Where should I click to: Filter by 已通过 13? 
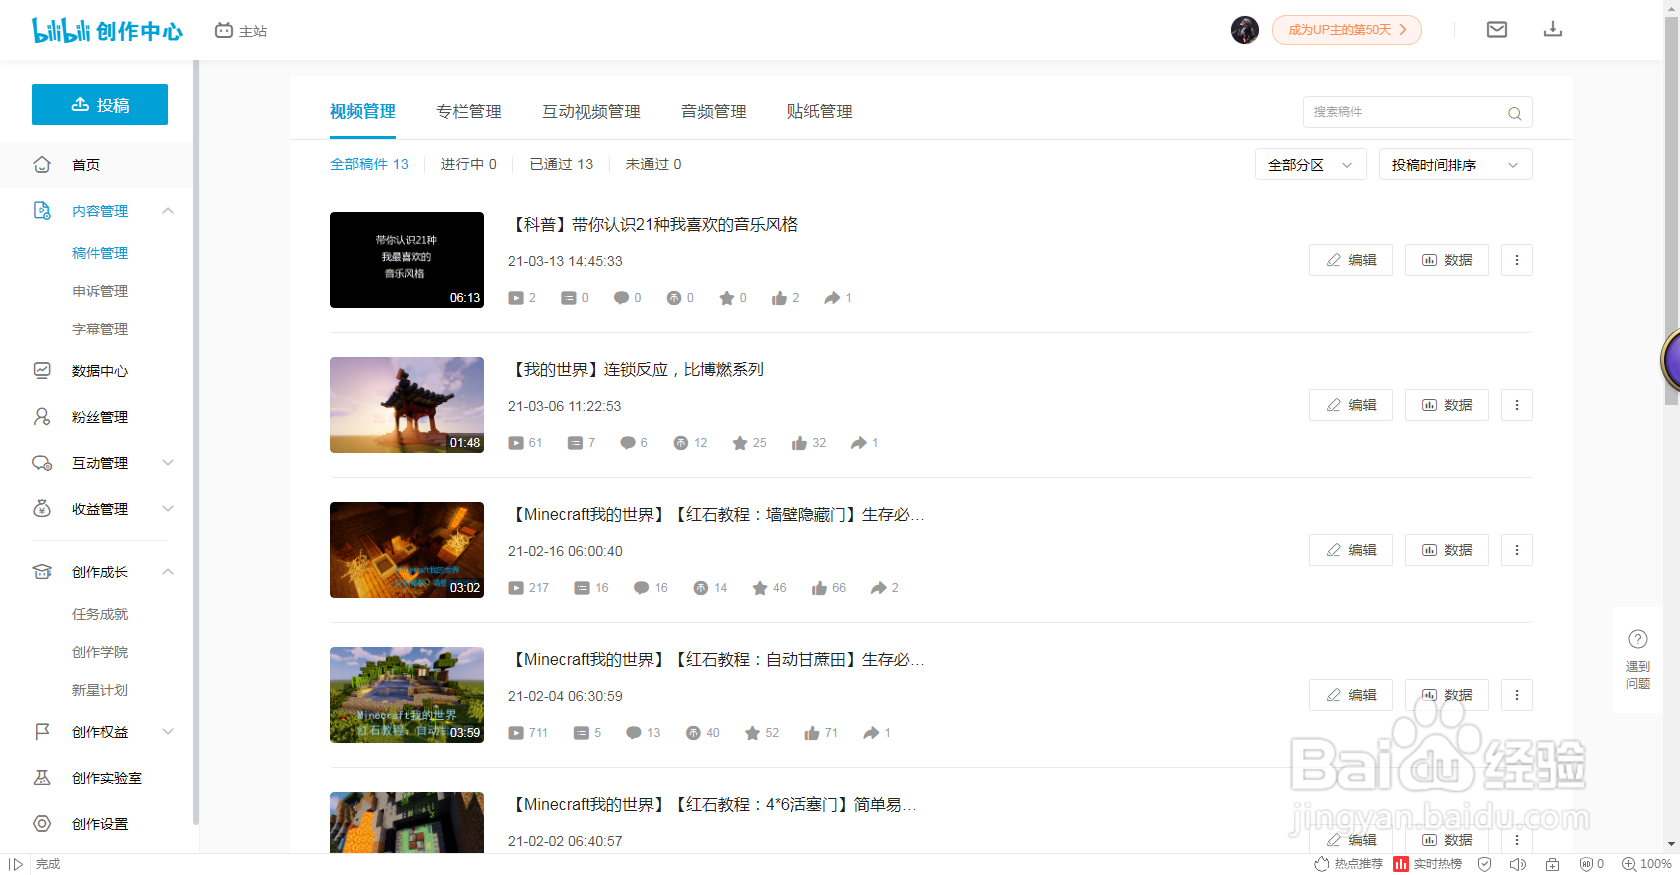tap(561, 164)
